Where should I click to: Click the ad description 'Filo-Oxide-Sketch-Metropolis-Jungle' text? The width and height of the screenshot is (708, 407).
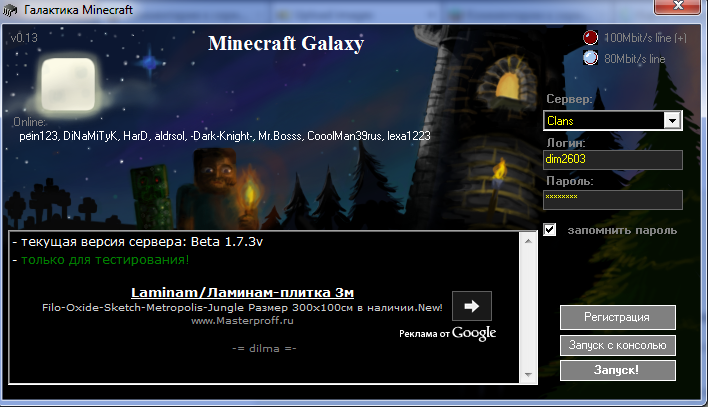[x=144, y=308]
